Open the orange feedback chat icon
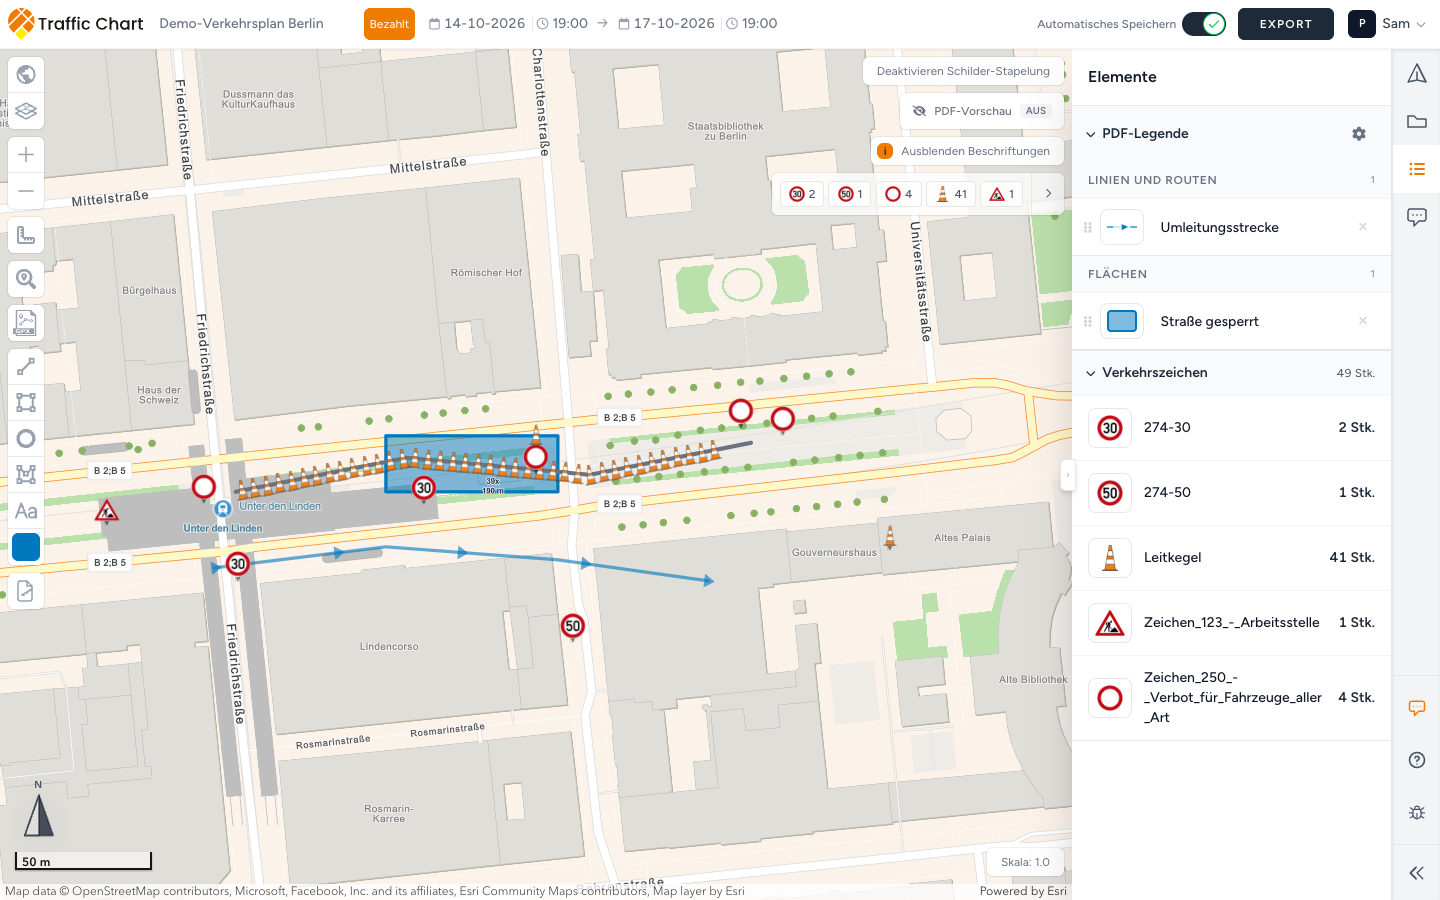1440x900 pixels. [1417, 708]
